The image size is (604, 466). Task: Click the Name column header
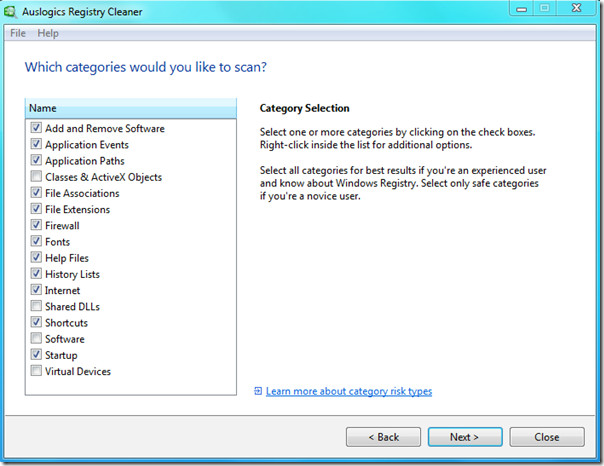pos(131,108)
